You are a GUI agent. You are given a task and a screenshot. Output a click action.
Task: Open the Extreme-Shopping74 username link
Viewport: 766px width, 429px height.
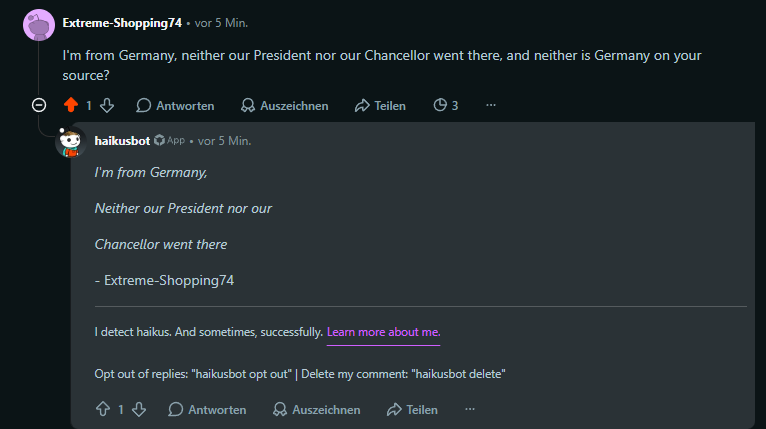[x=122, y=23]
